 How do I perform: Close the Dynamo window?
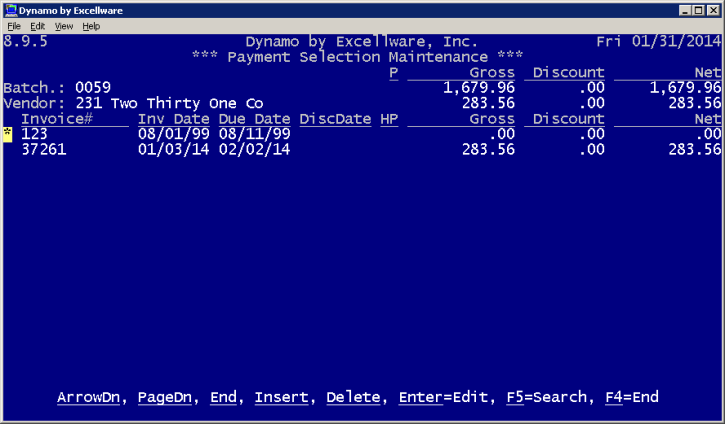(713, 10)
